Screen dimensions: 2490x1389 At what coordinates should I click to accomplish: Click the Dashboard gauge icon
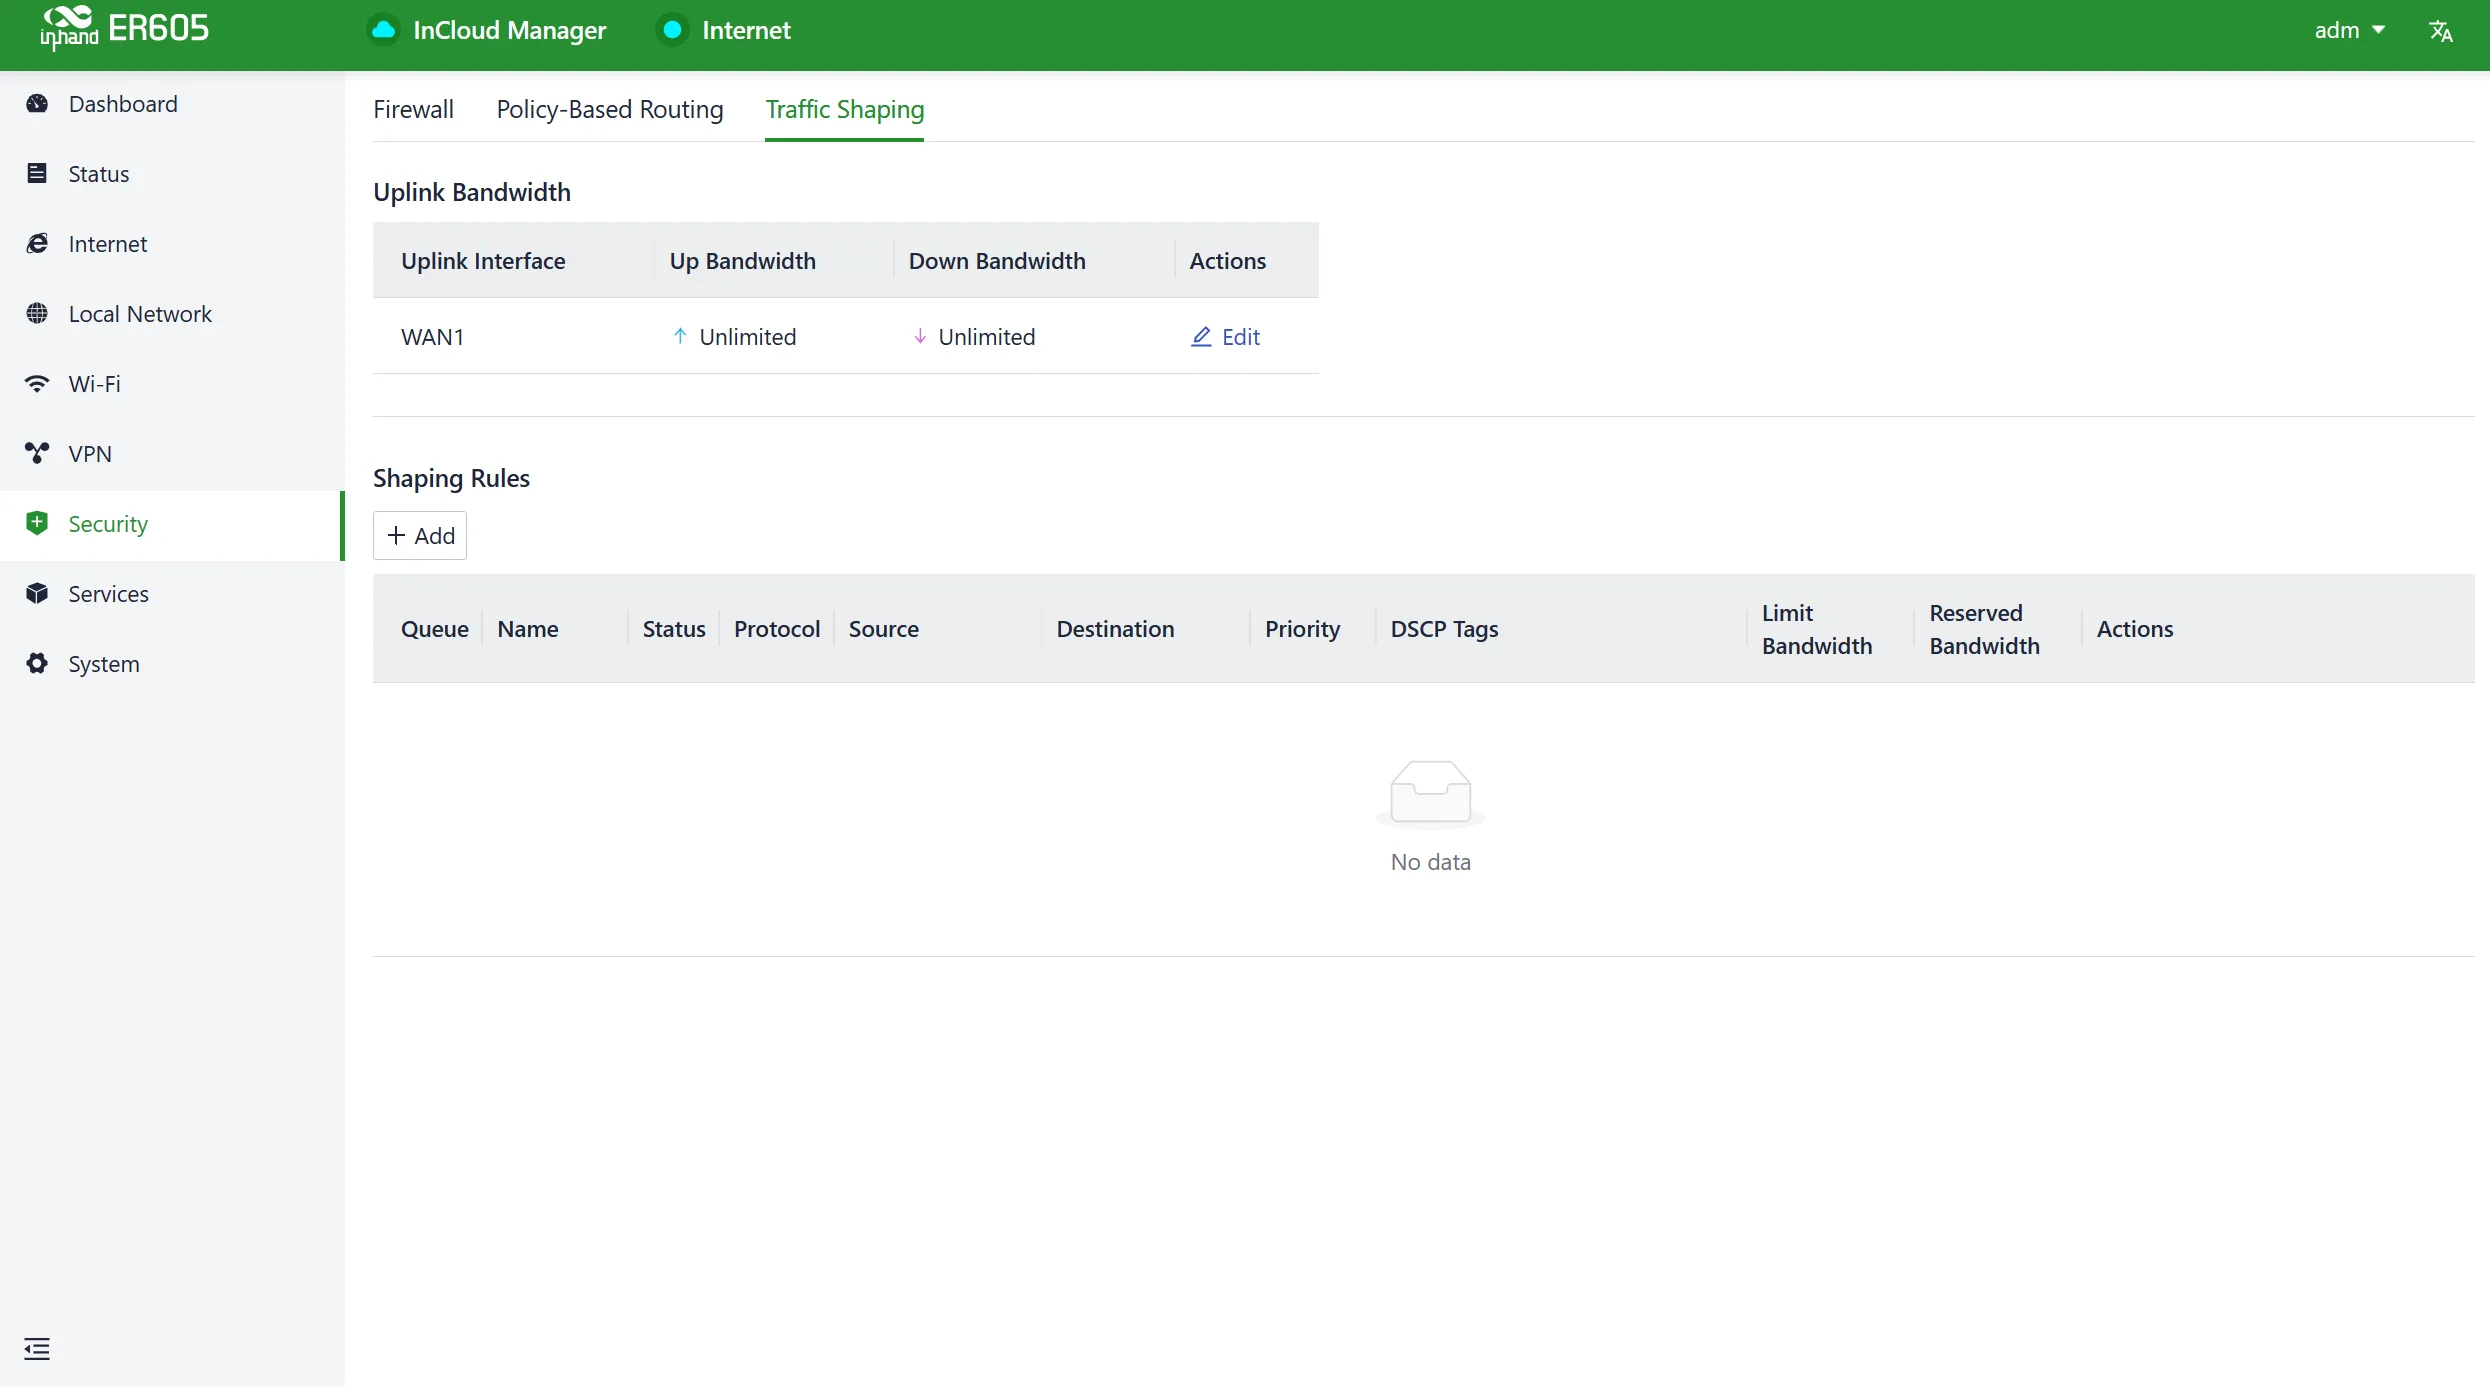coord(37,104)
